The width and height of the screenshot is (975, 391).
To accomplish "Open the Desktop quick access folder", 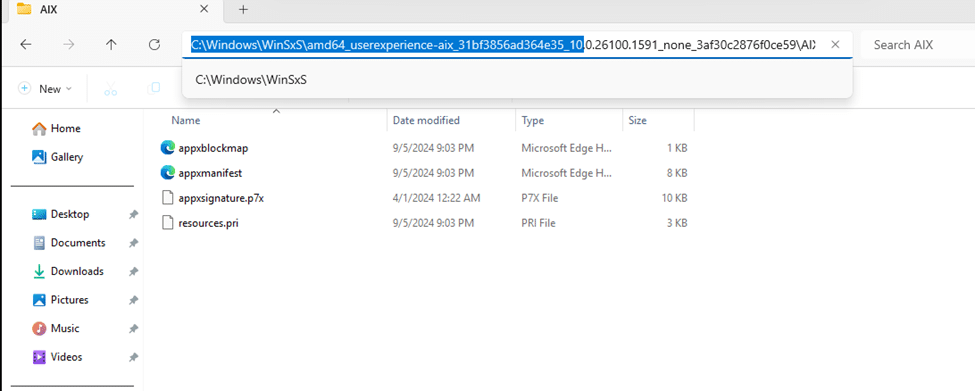I will pos(60,214).
